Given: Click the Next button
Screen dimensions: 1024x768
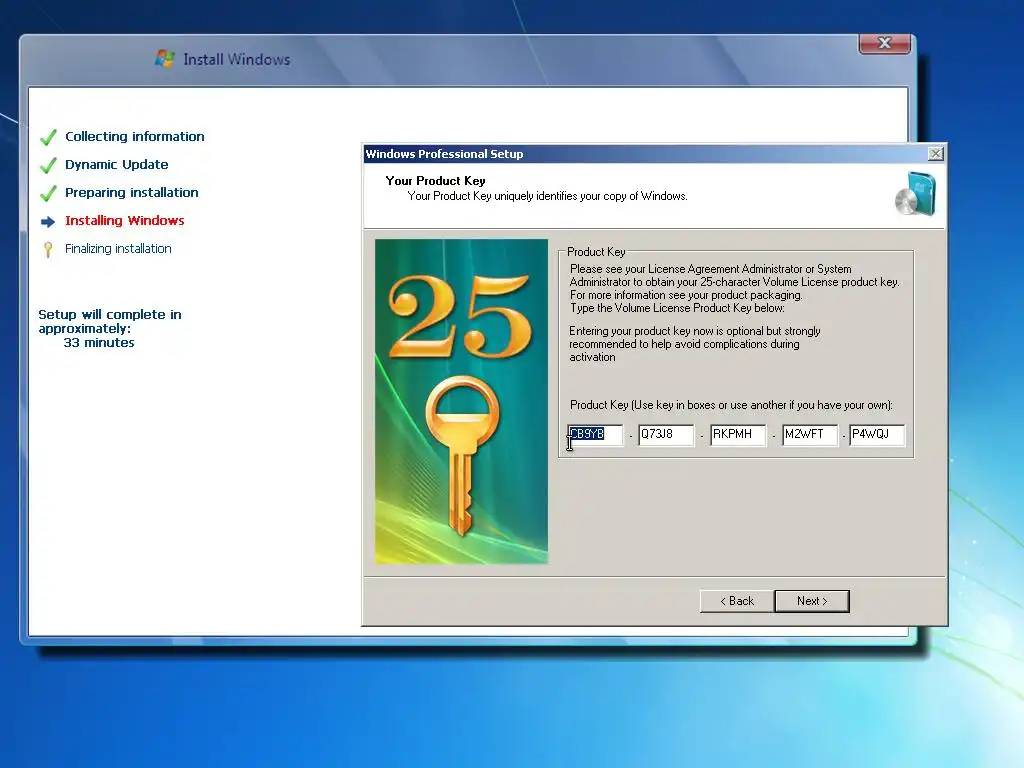Looking at the screenshot, I should 812,601.
